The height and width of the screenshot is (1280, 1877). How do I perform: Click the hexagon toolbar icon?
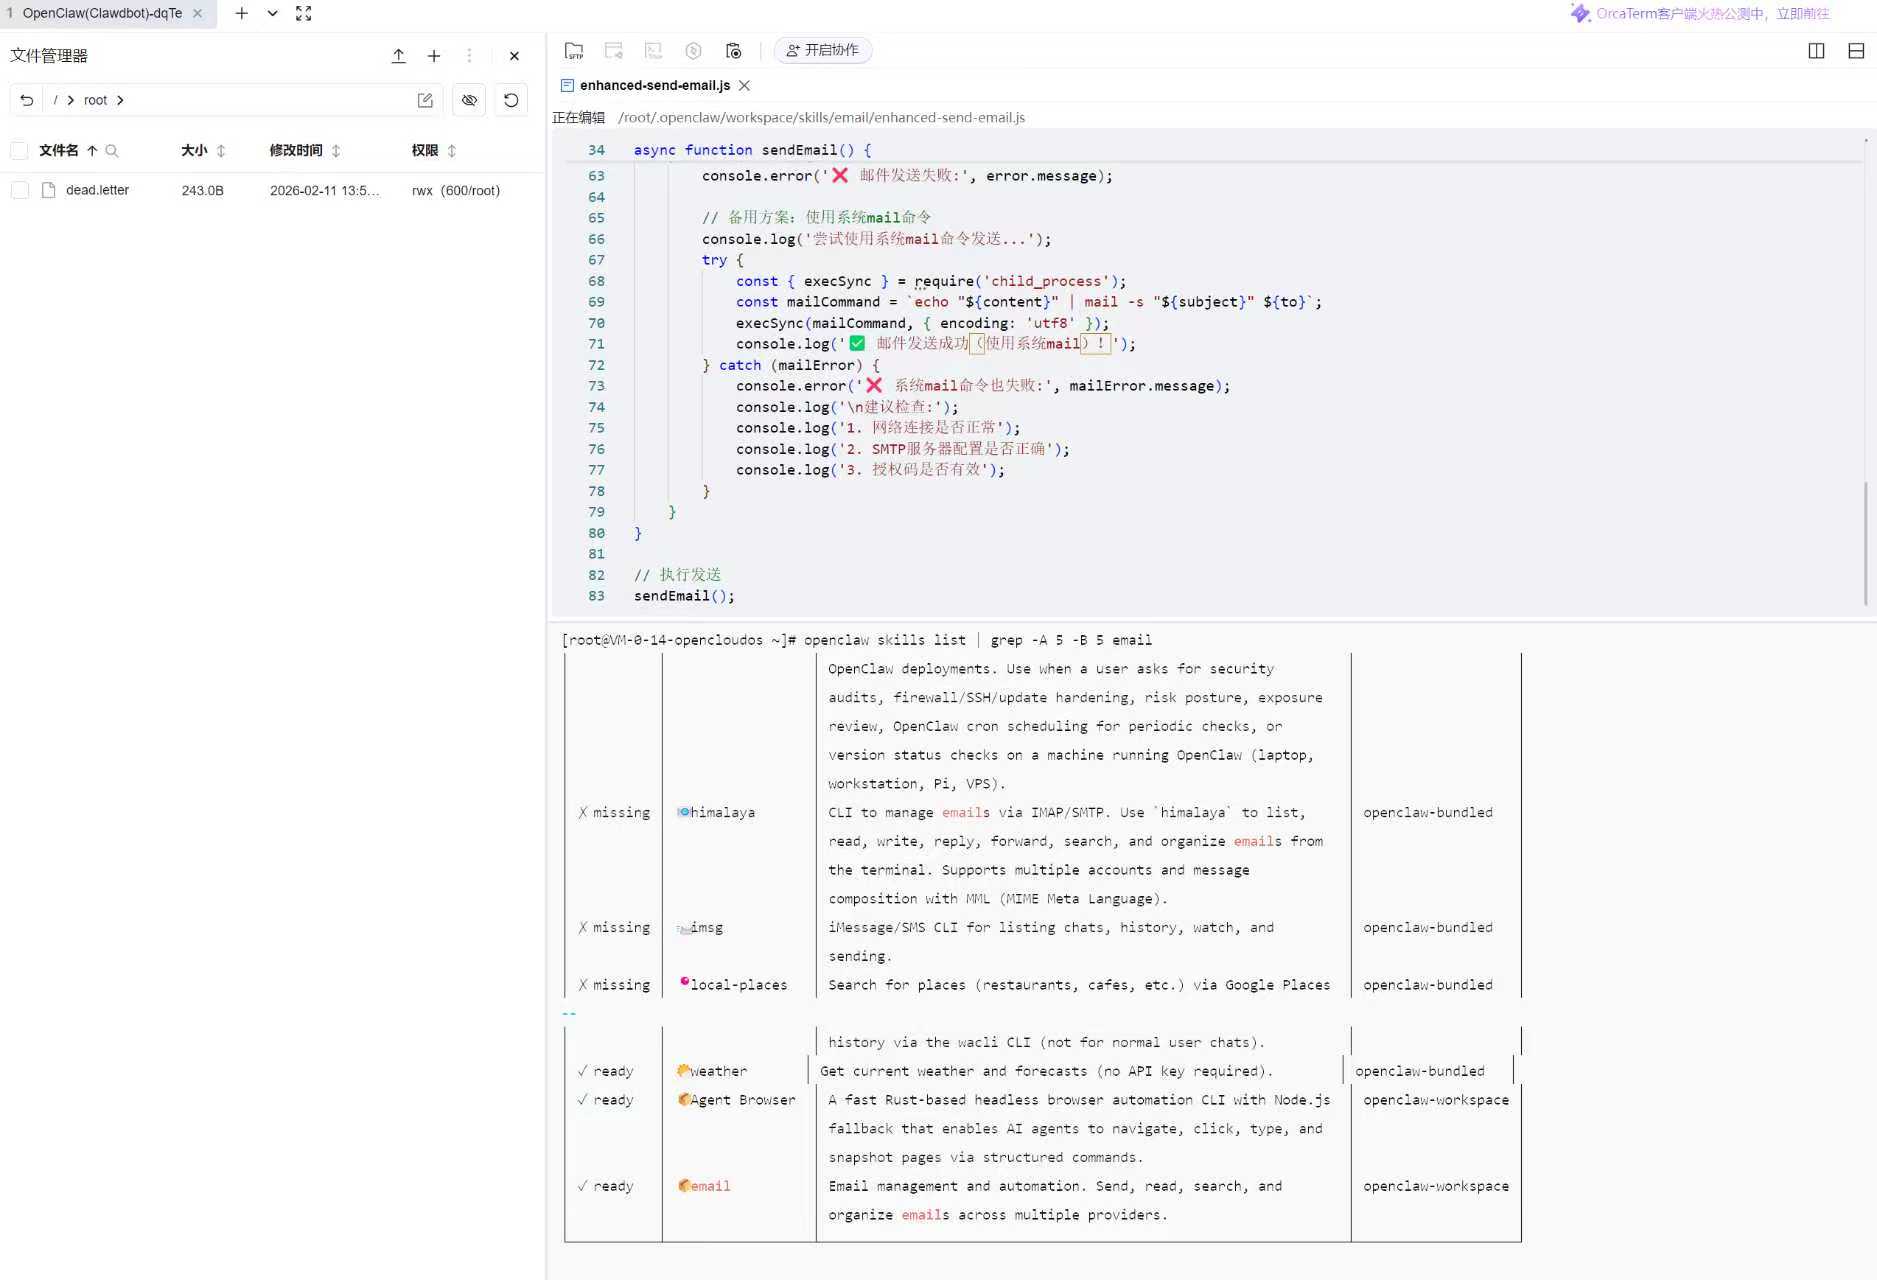(x=694, y=50)
